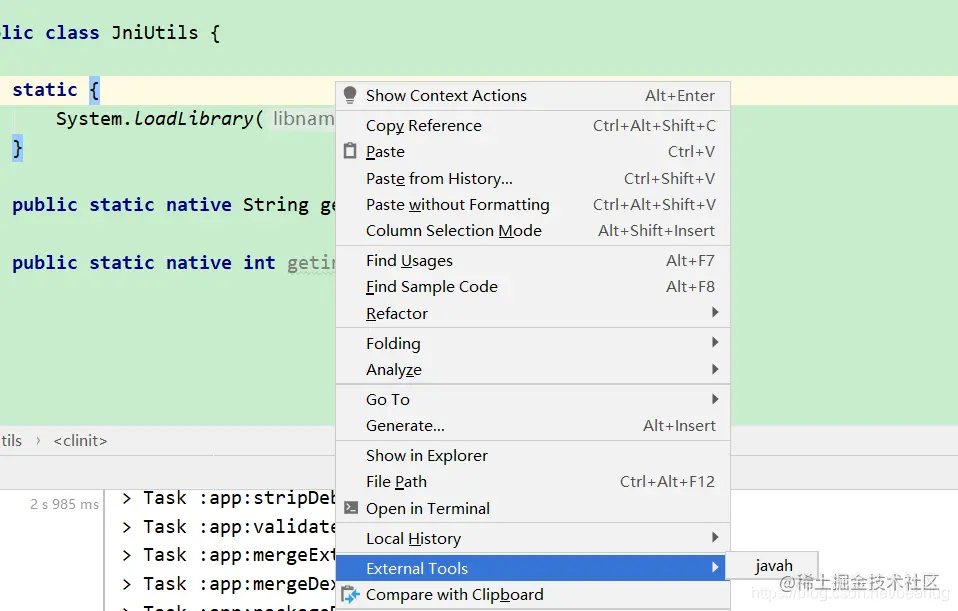The width and height of the screenshot is (958, 611).
Task: Click the loadLibrary method call in code
Action: click(x=193, y=118)
